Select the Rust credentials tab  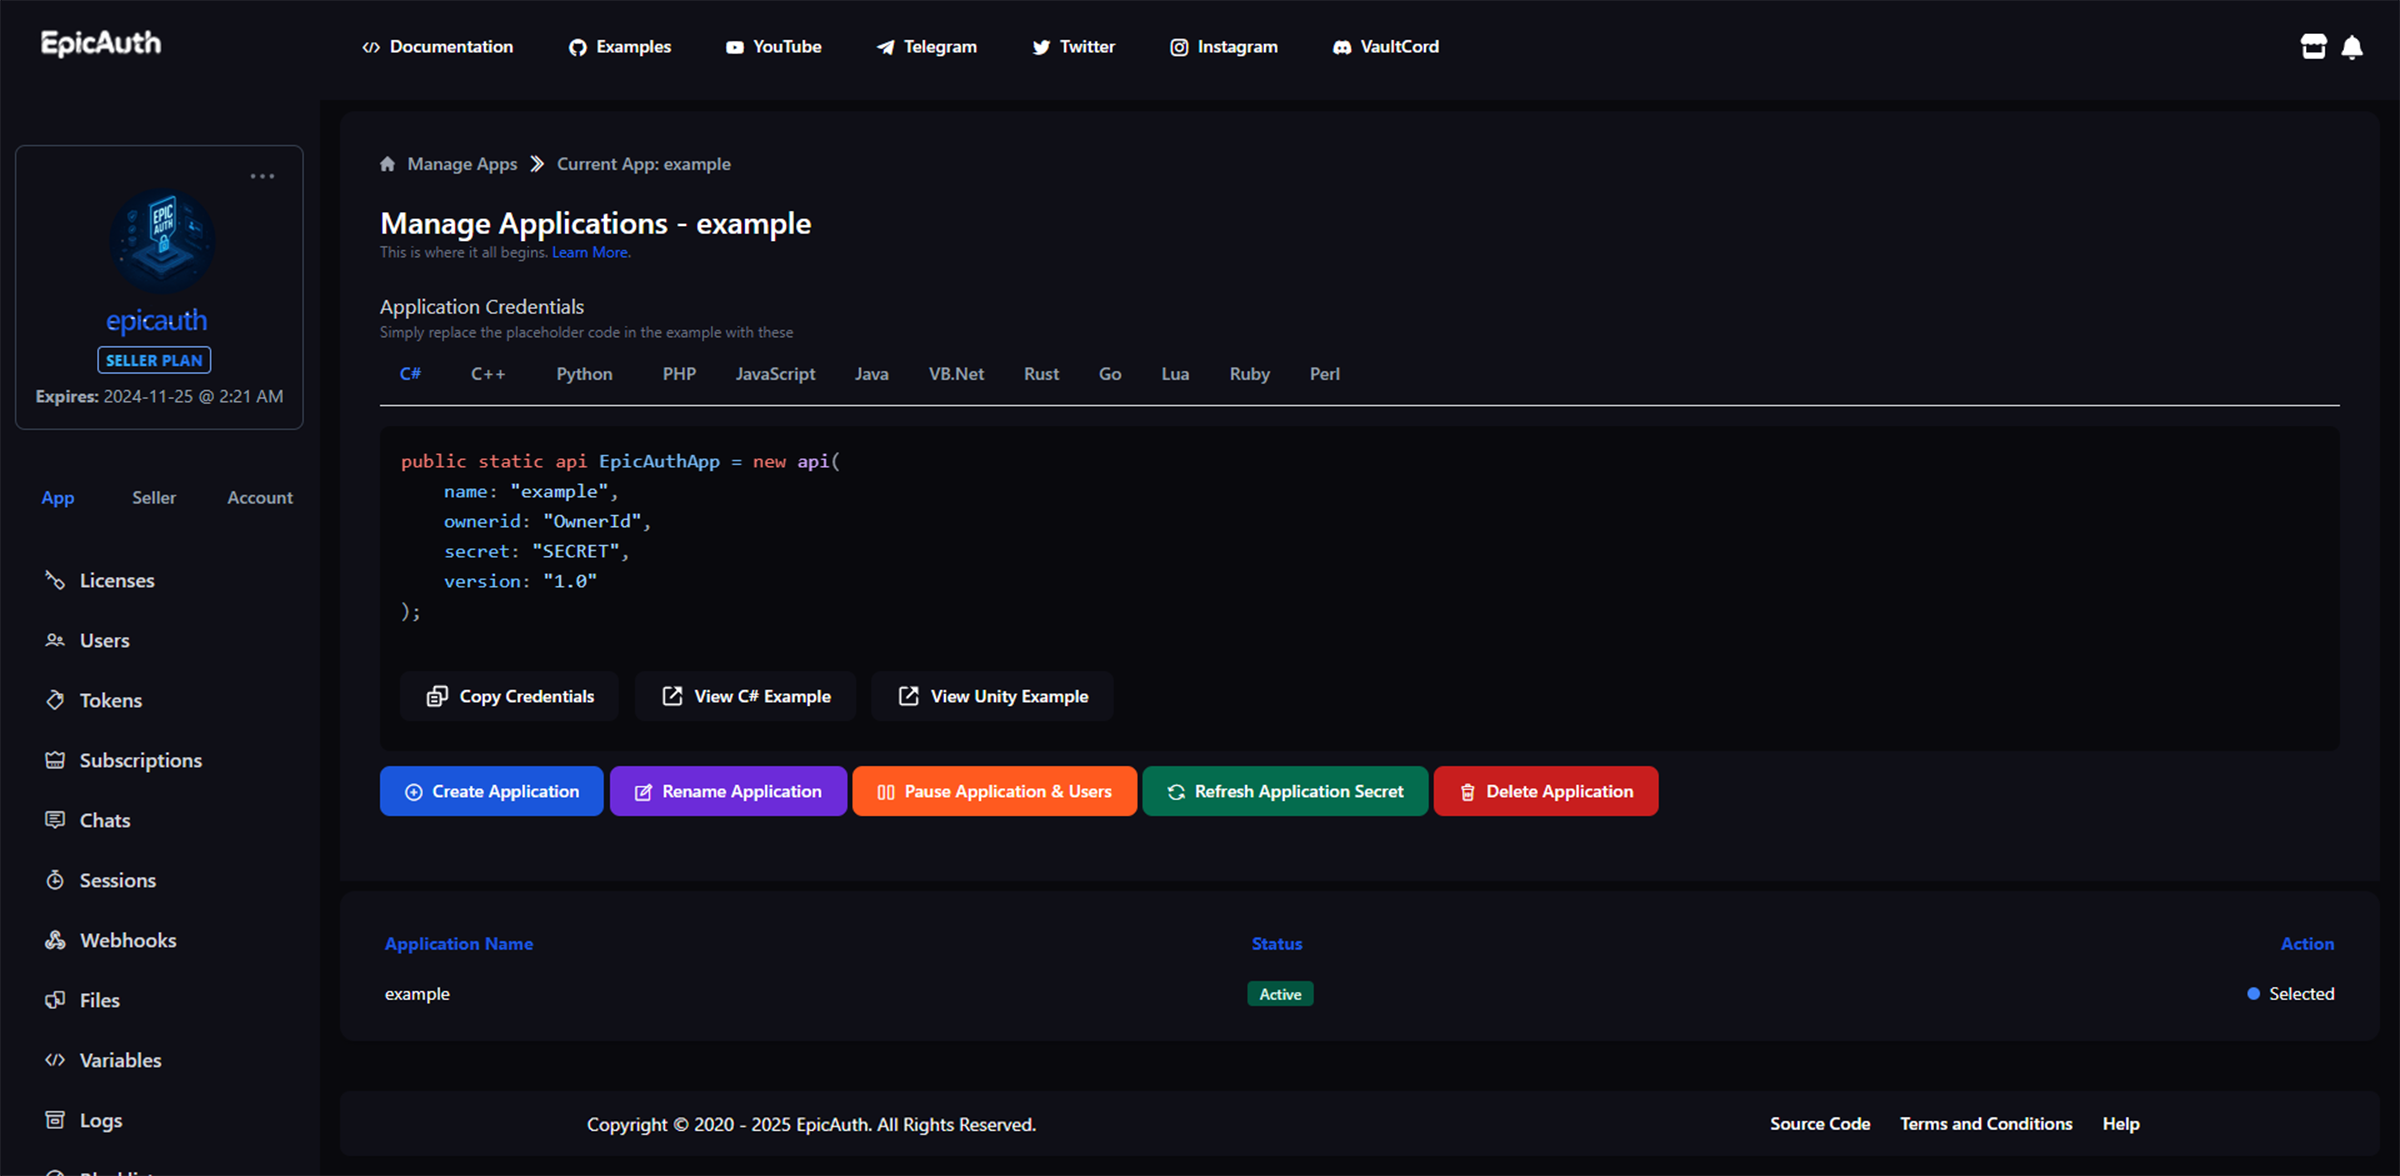click(x=1041, y=374)
